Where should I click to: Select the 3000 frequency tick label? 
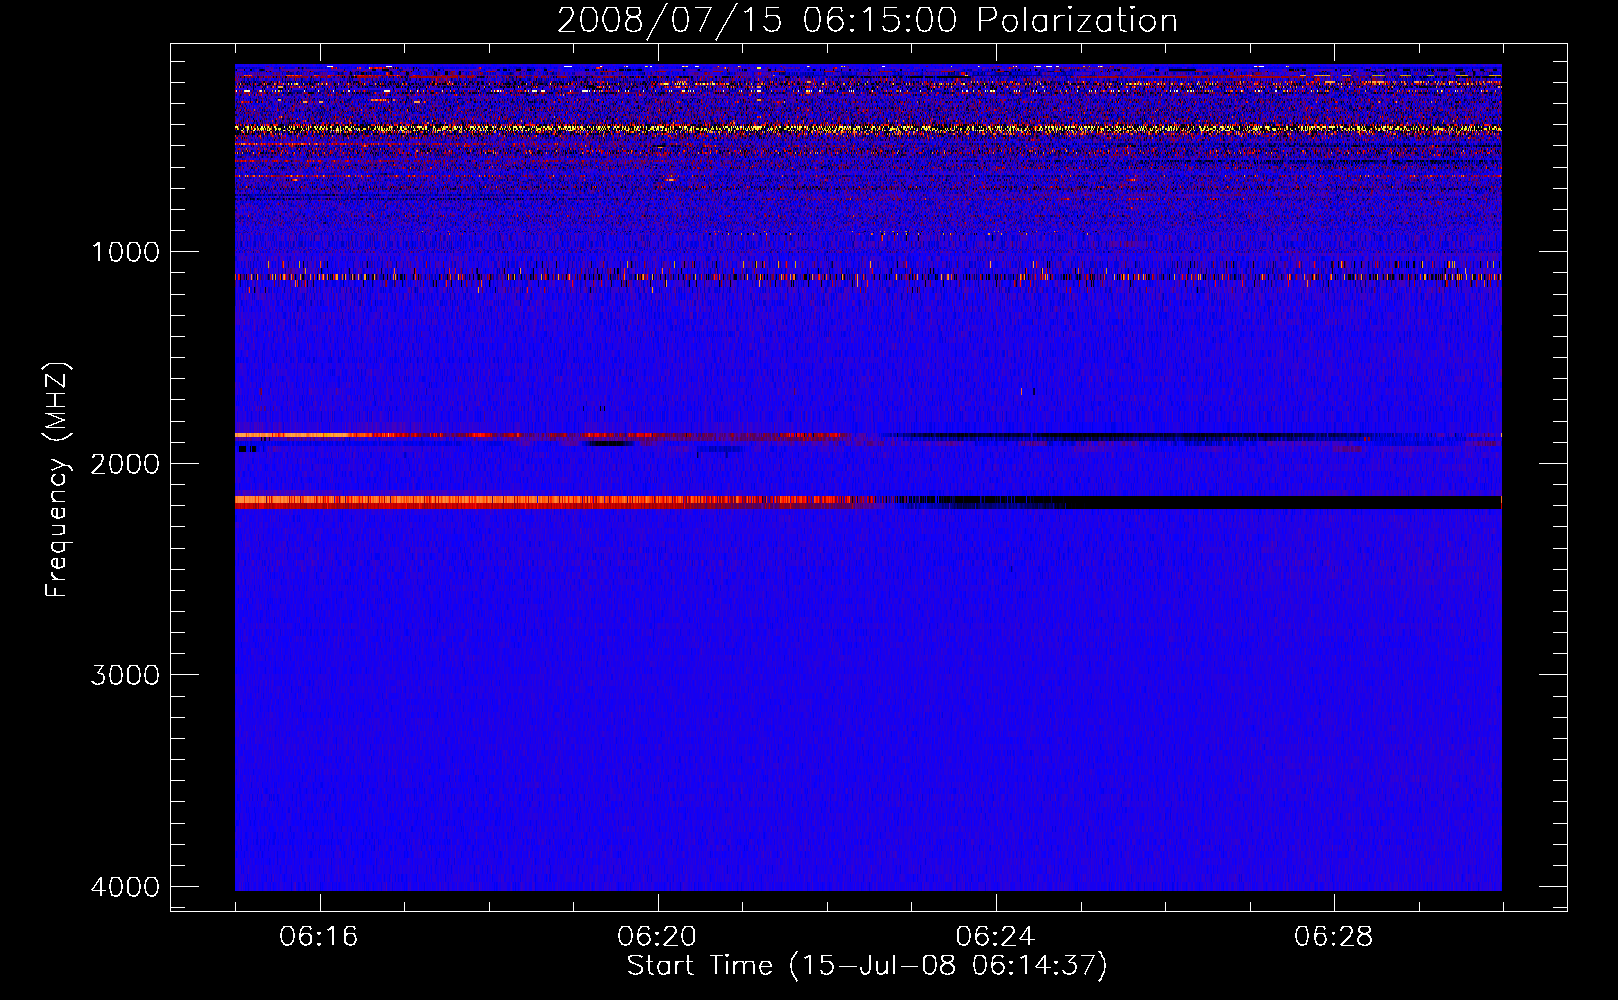125,675
